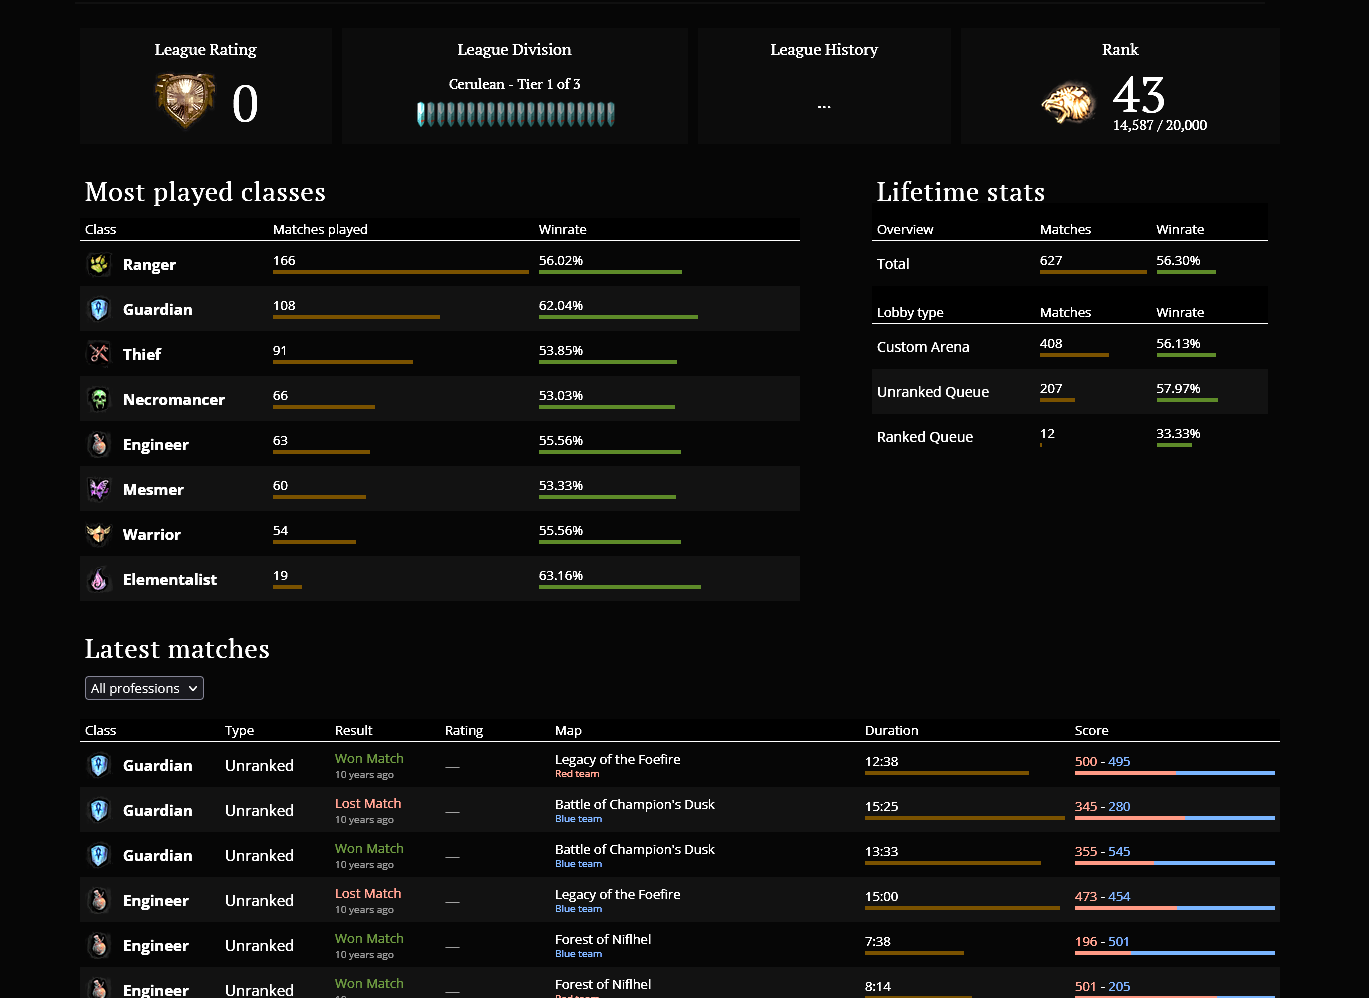Click the Total 627 matches value

(x=1051, y=260)
